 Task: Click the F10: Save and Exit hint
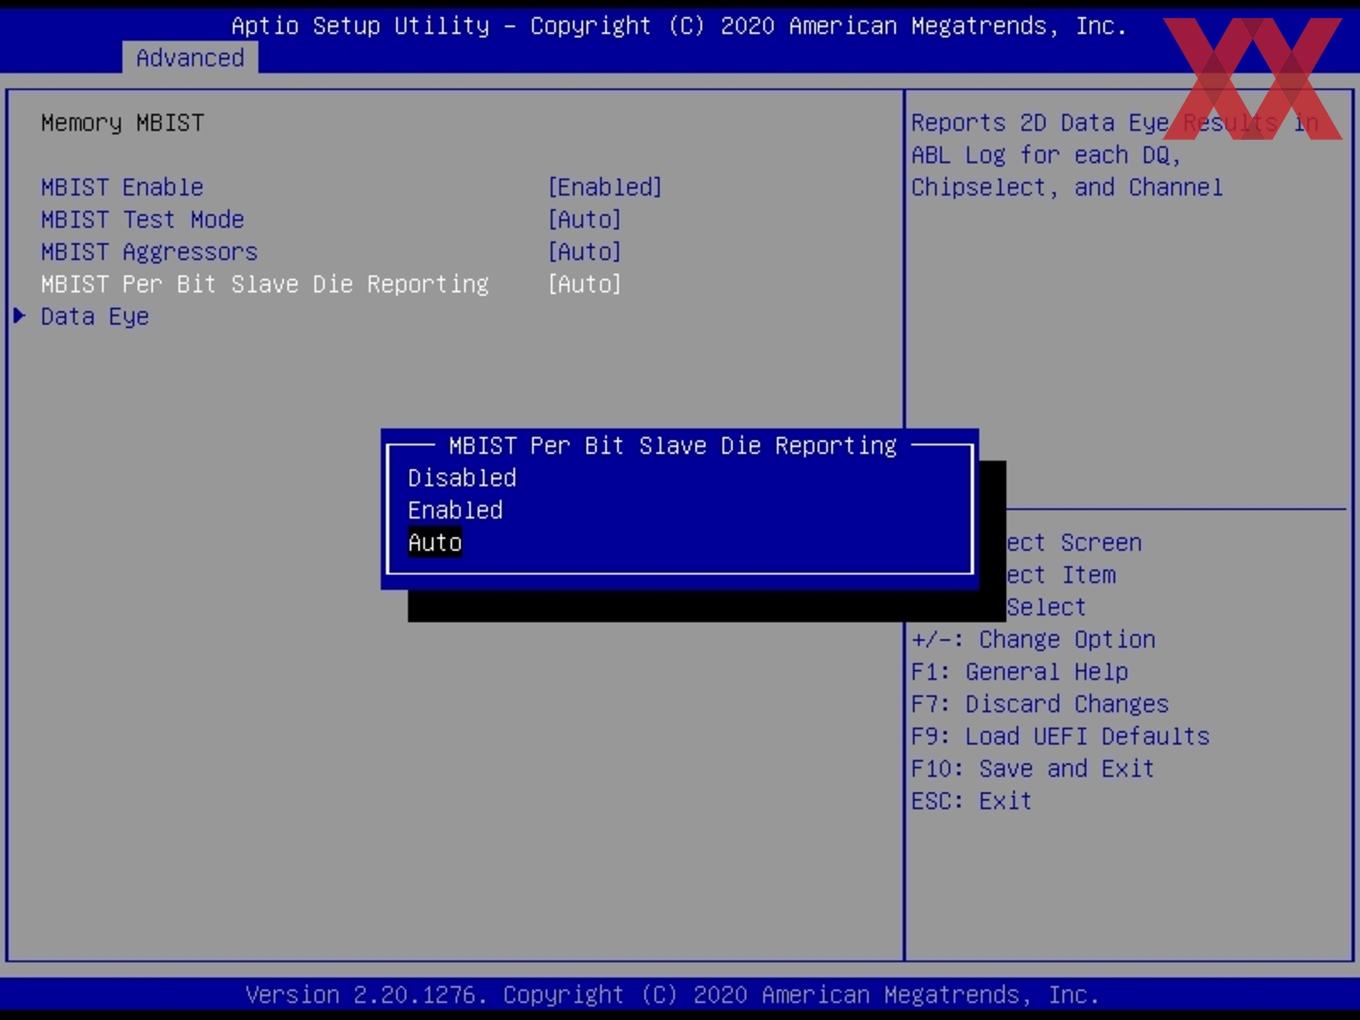click(x=1032, y=768)
